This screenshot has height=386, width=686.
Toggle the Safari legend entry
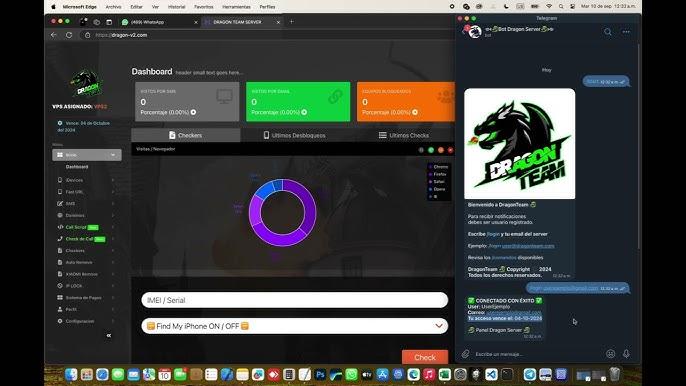[437, 182]
